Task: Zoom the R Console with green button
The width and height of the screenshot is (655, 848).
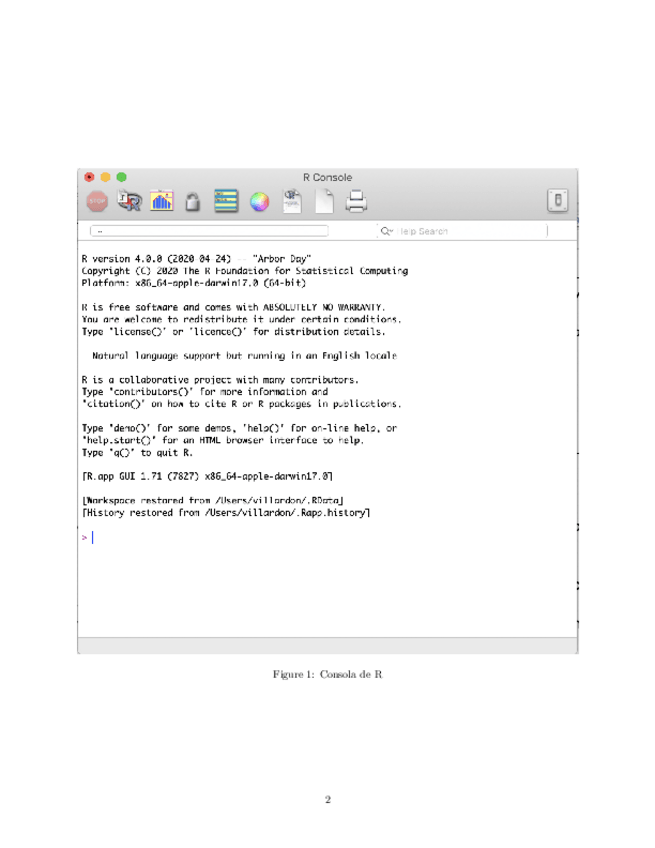Action: [x=122, y=177]
